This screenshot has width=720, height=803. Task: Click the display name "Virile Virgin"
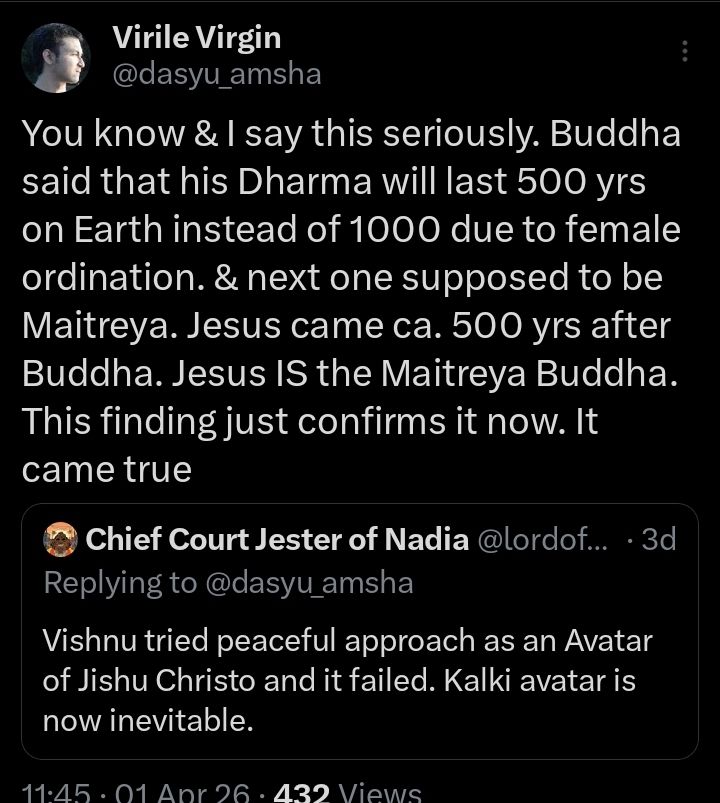196,38
